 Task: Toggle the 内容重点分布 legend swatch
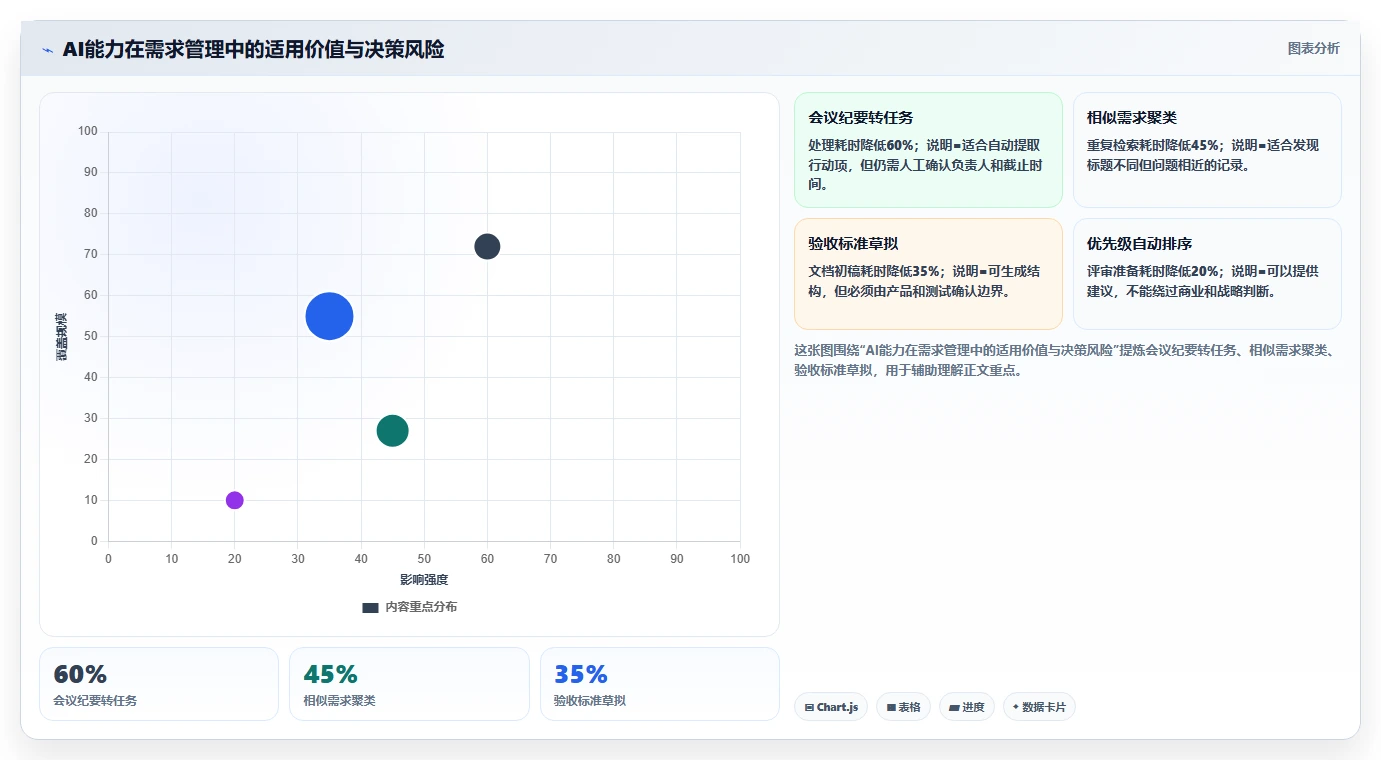click(370, 607)
